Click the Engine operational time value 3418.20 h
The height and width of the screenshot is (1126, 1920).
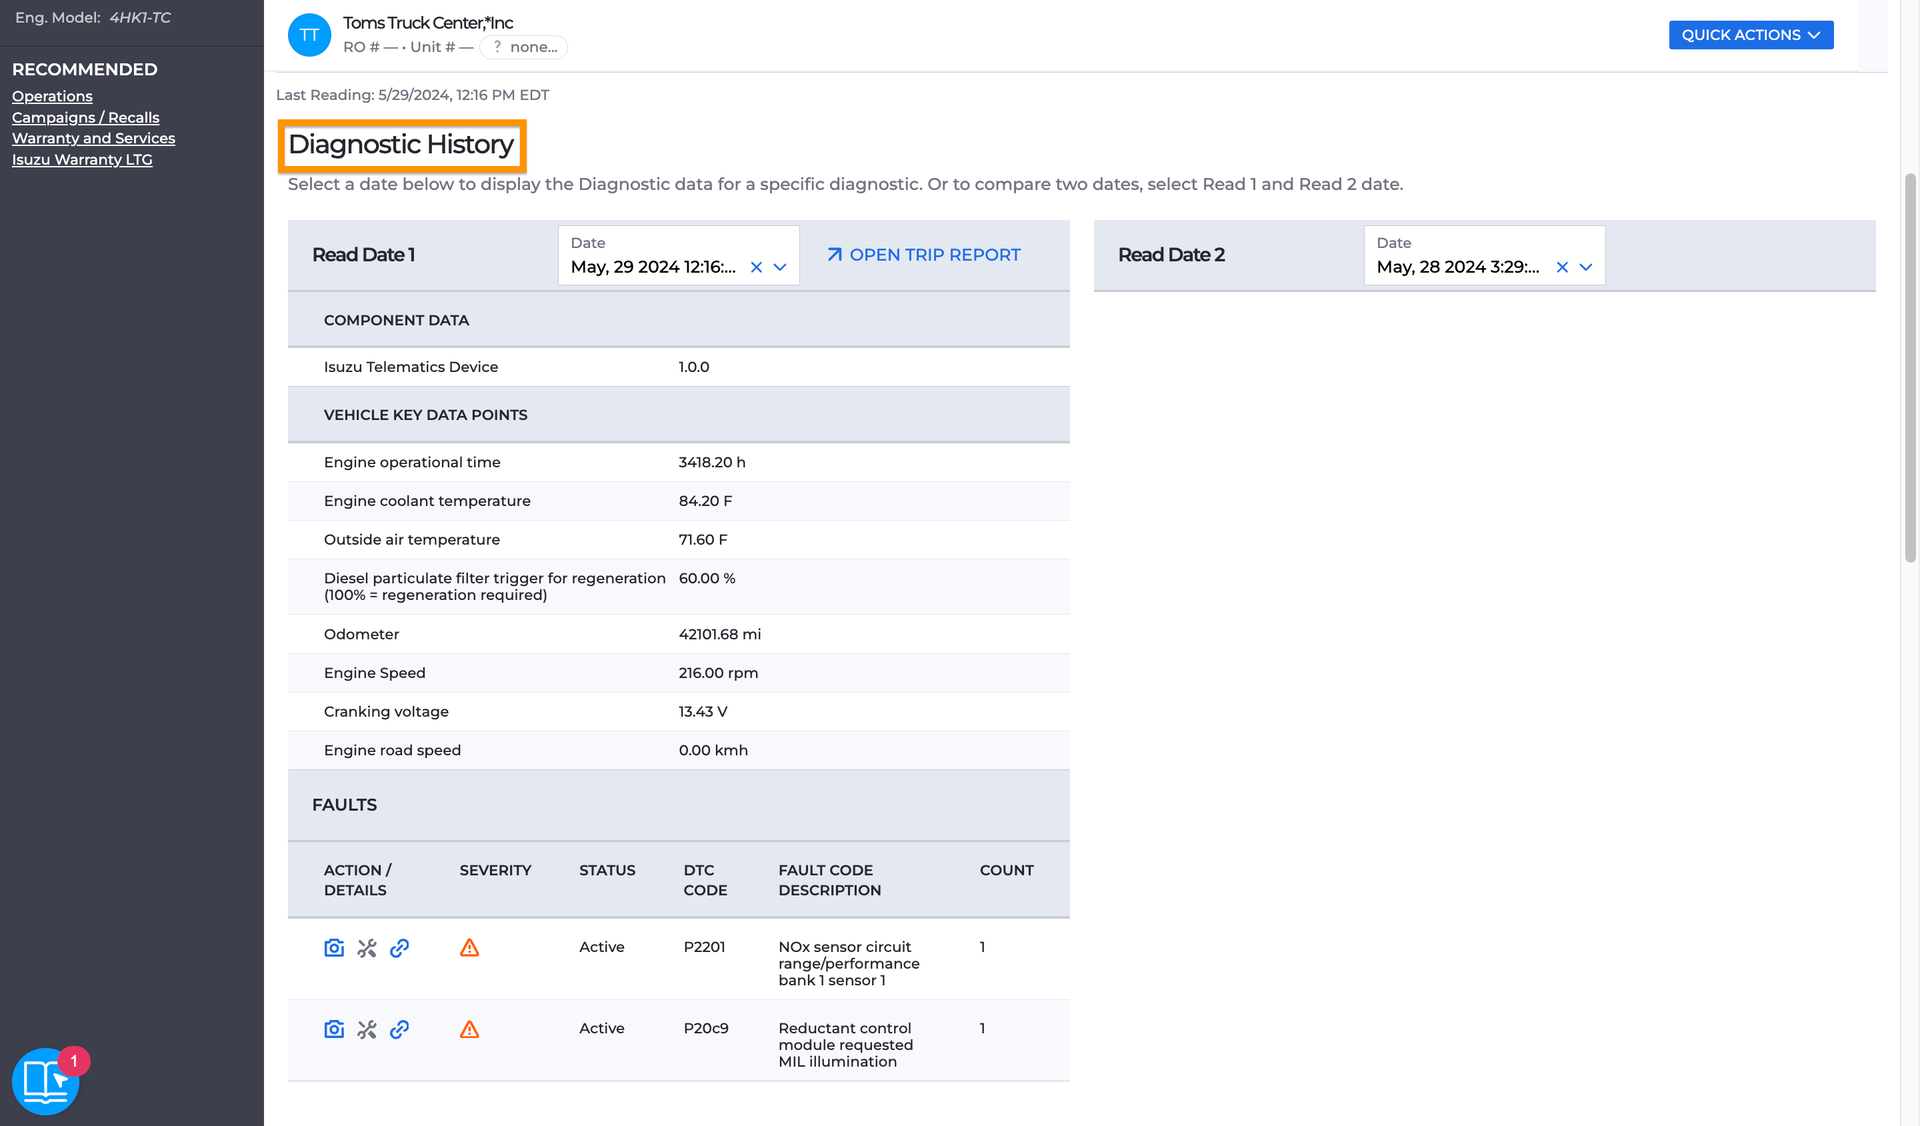[712, 462]
